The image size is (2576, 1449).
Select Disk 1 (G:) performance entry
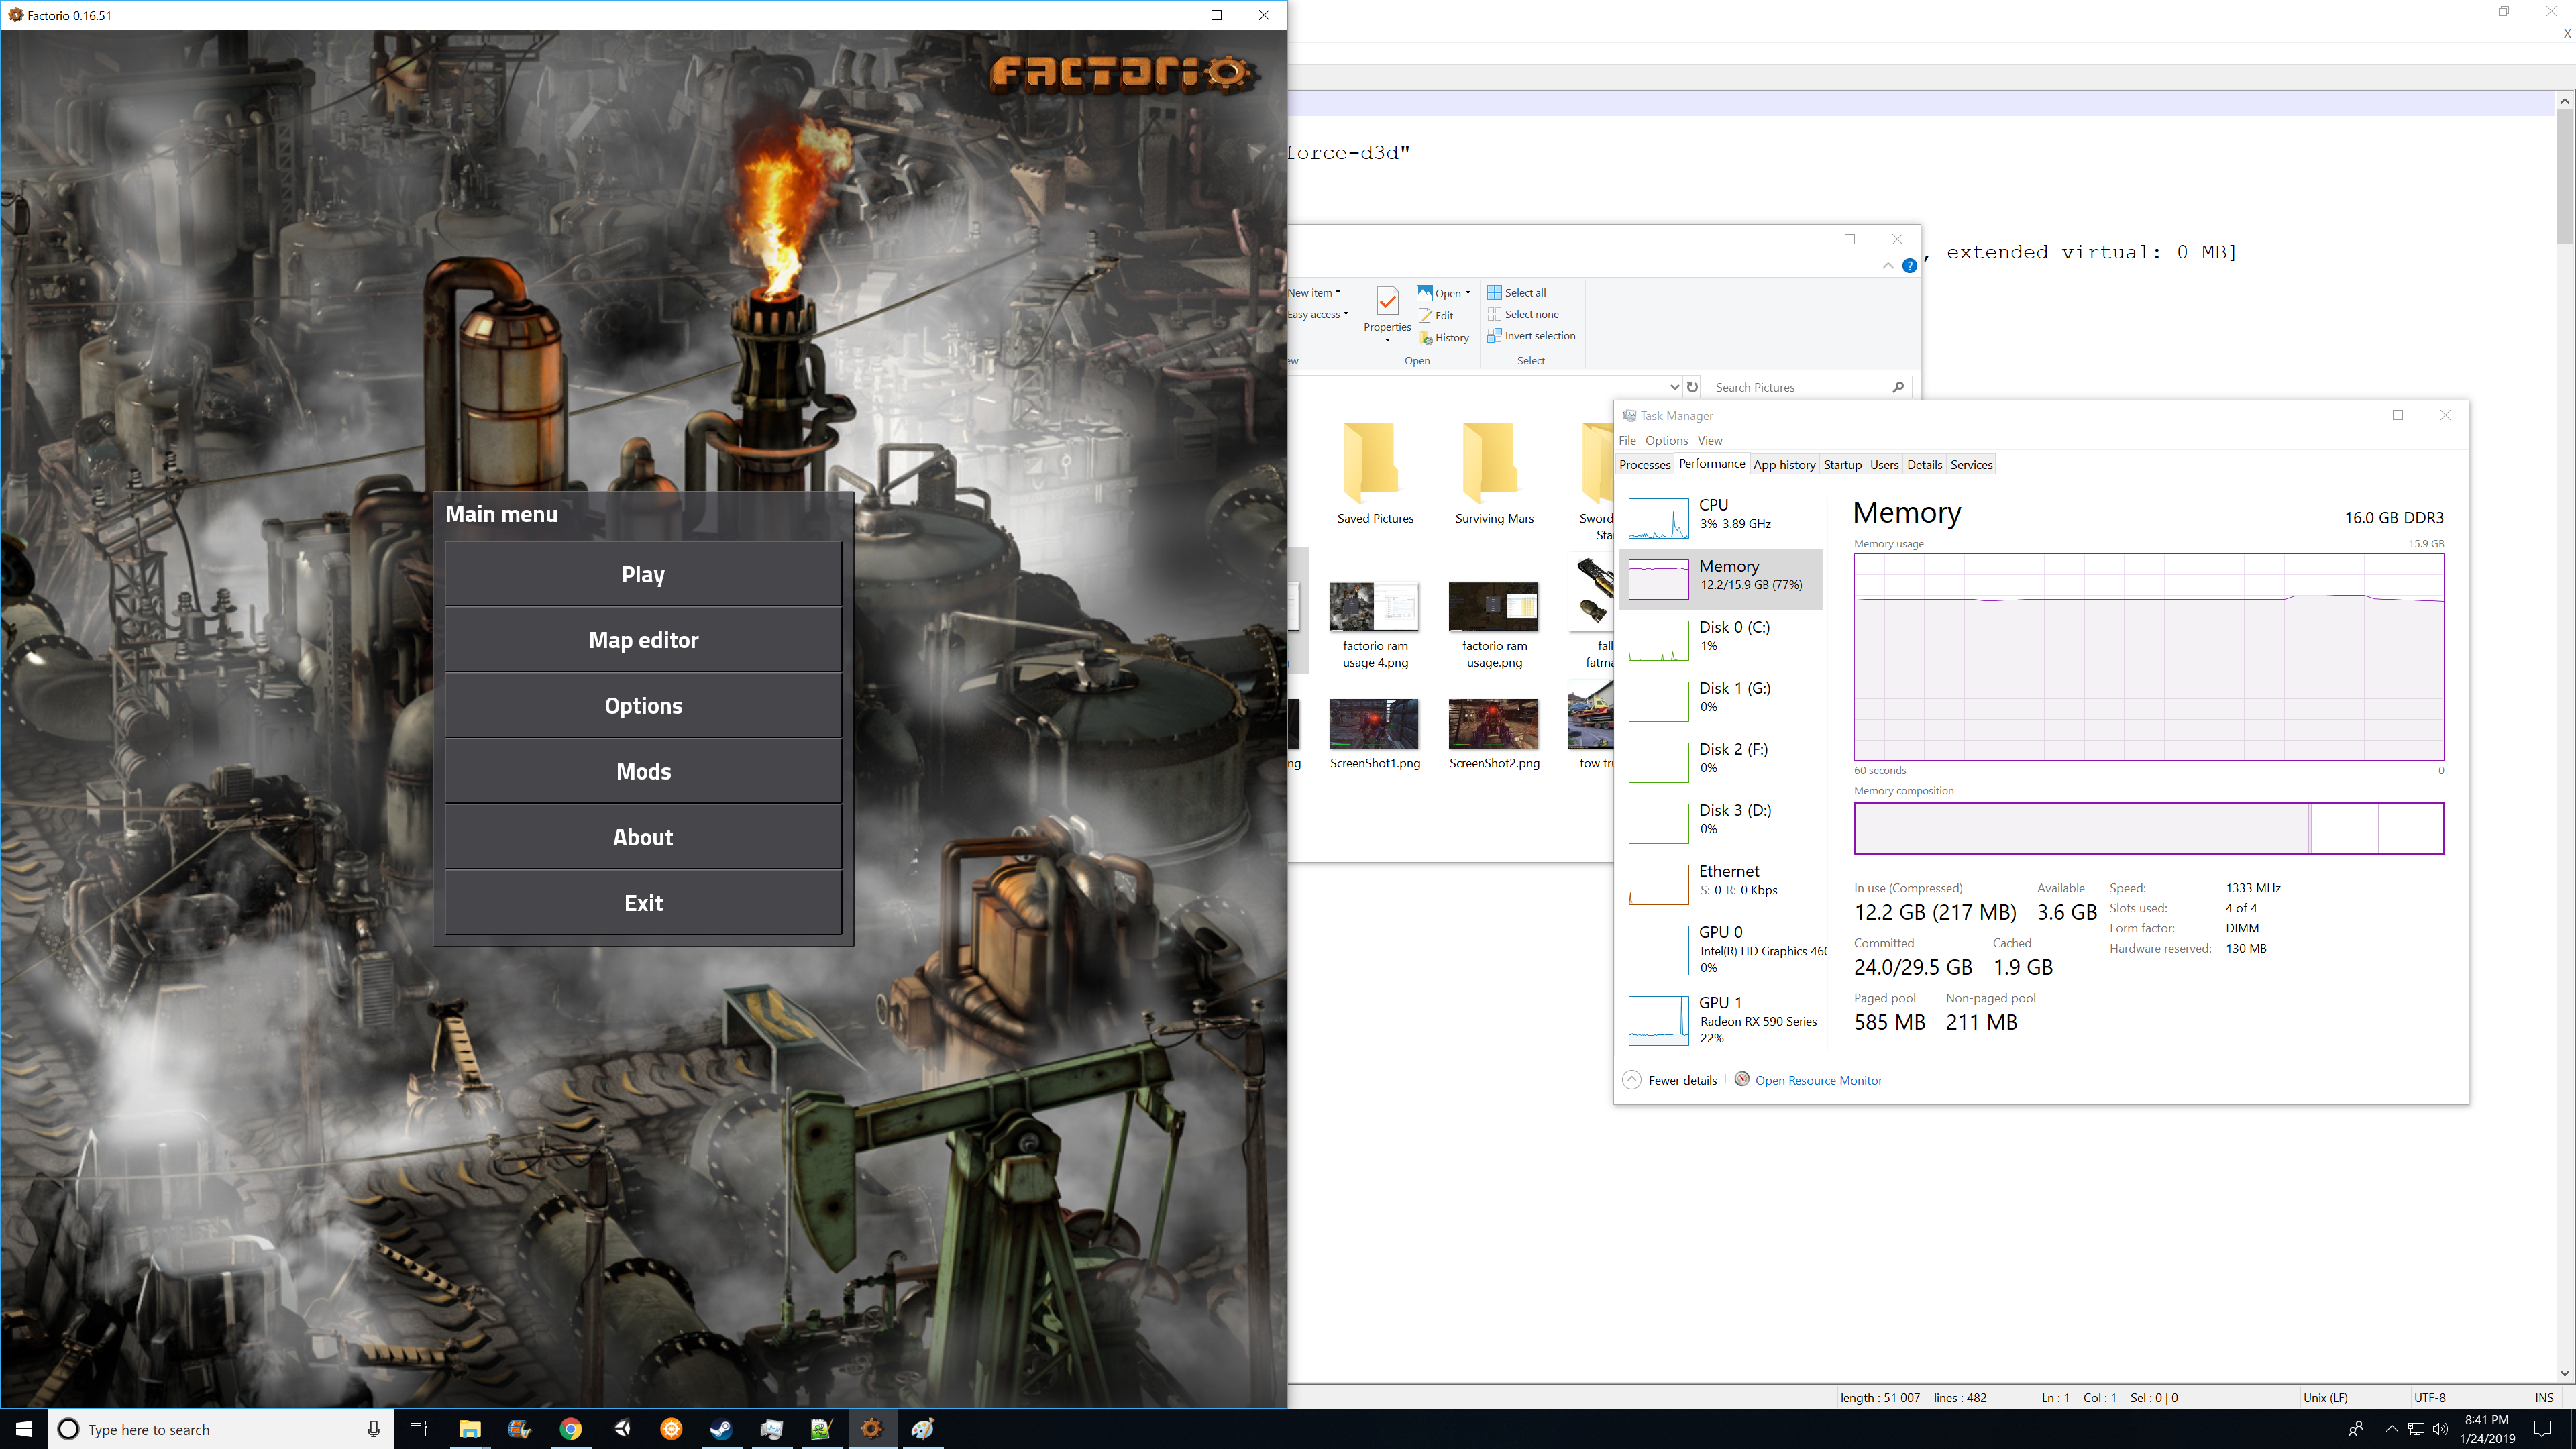pos(1721,700)
